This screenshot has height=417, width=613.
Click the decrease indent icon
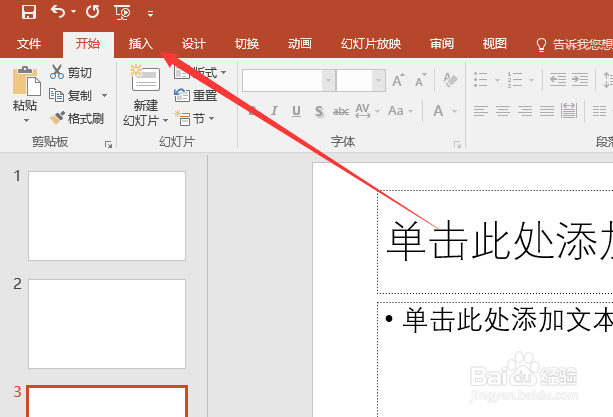[x=558, y=80]
